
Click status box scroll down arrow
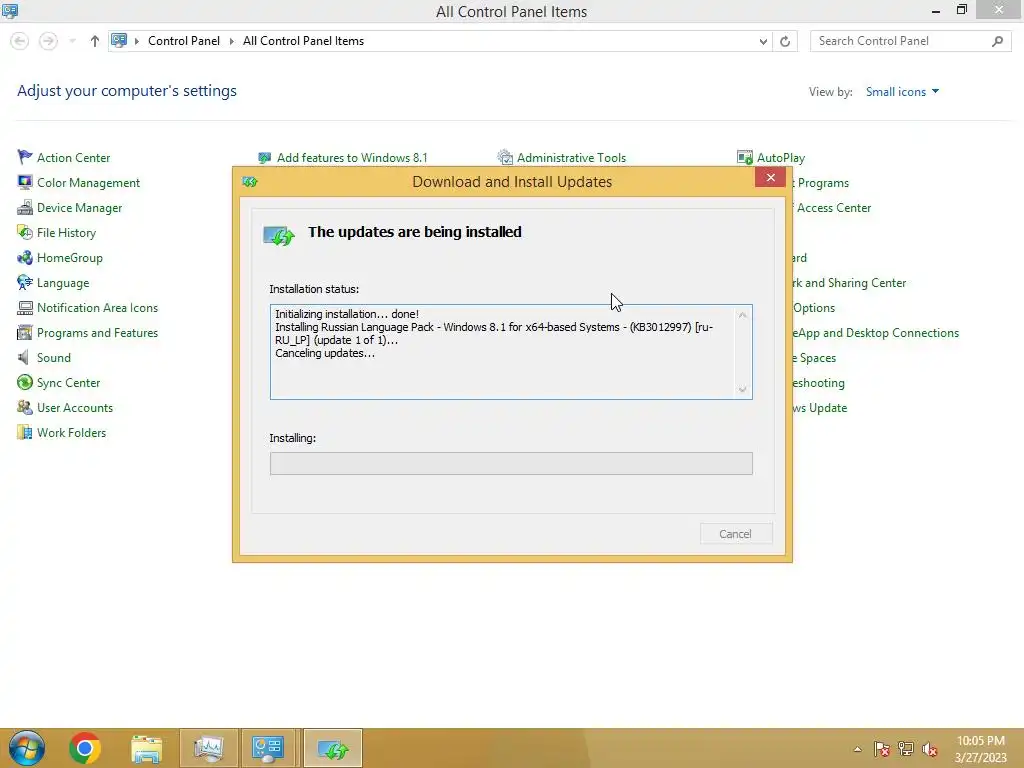742,389
